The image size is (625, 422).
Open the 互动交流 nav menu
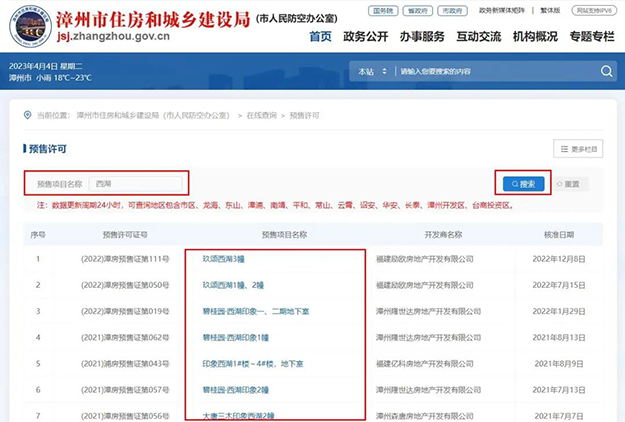pyautogui.click(x=479, y=36)
